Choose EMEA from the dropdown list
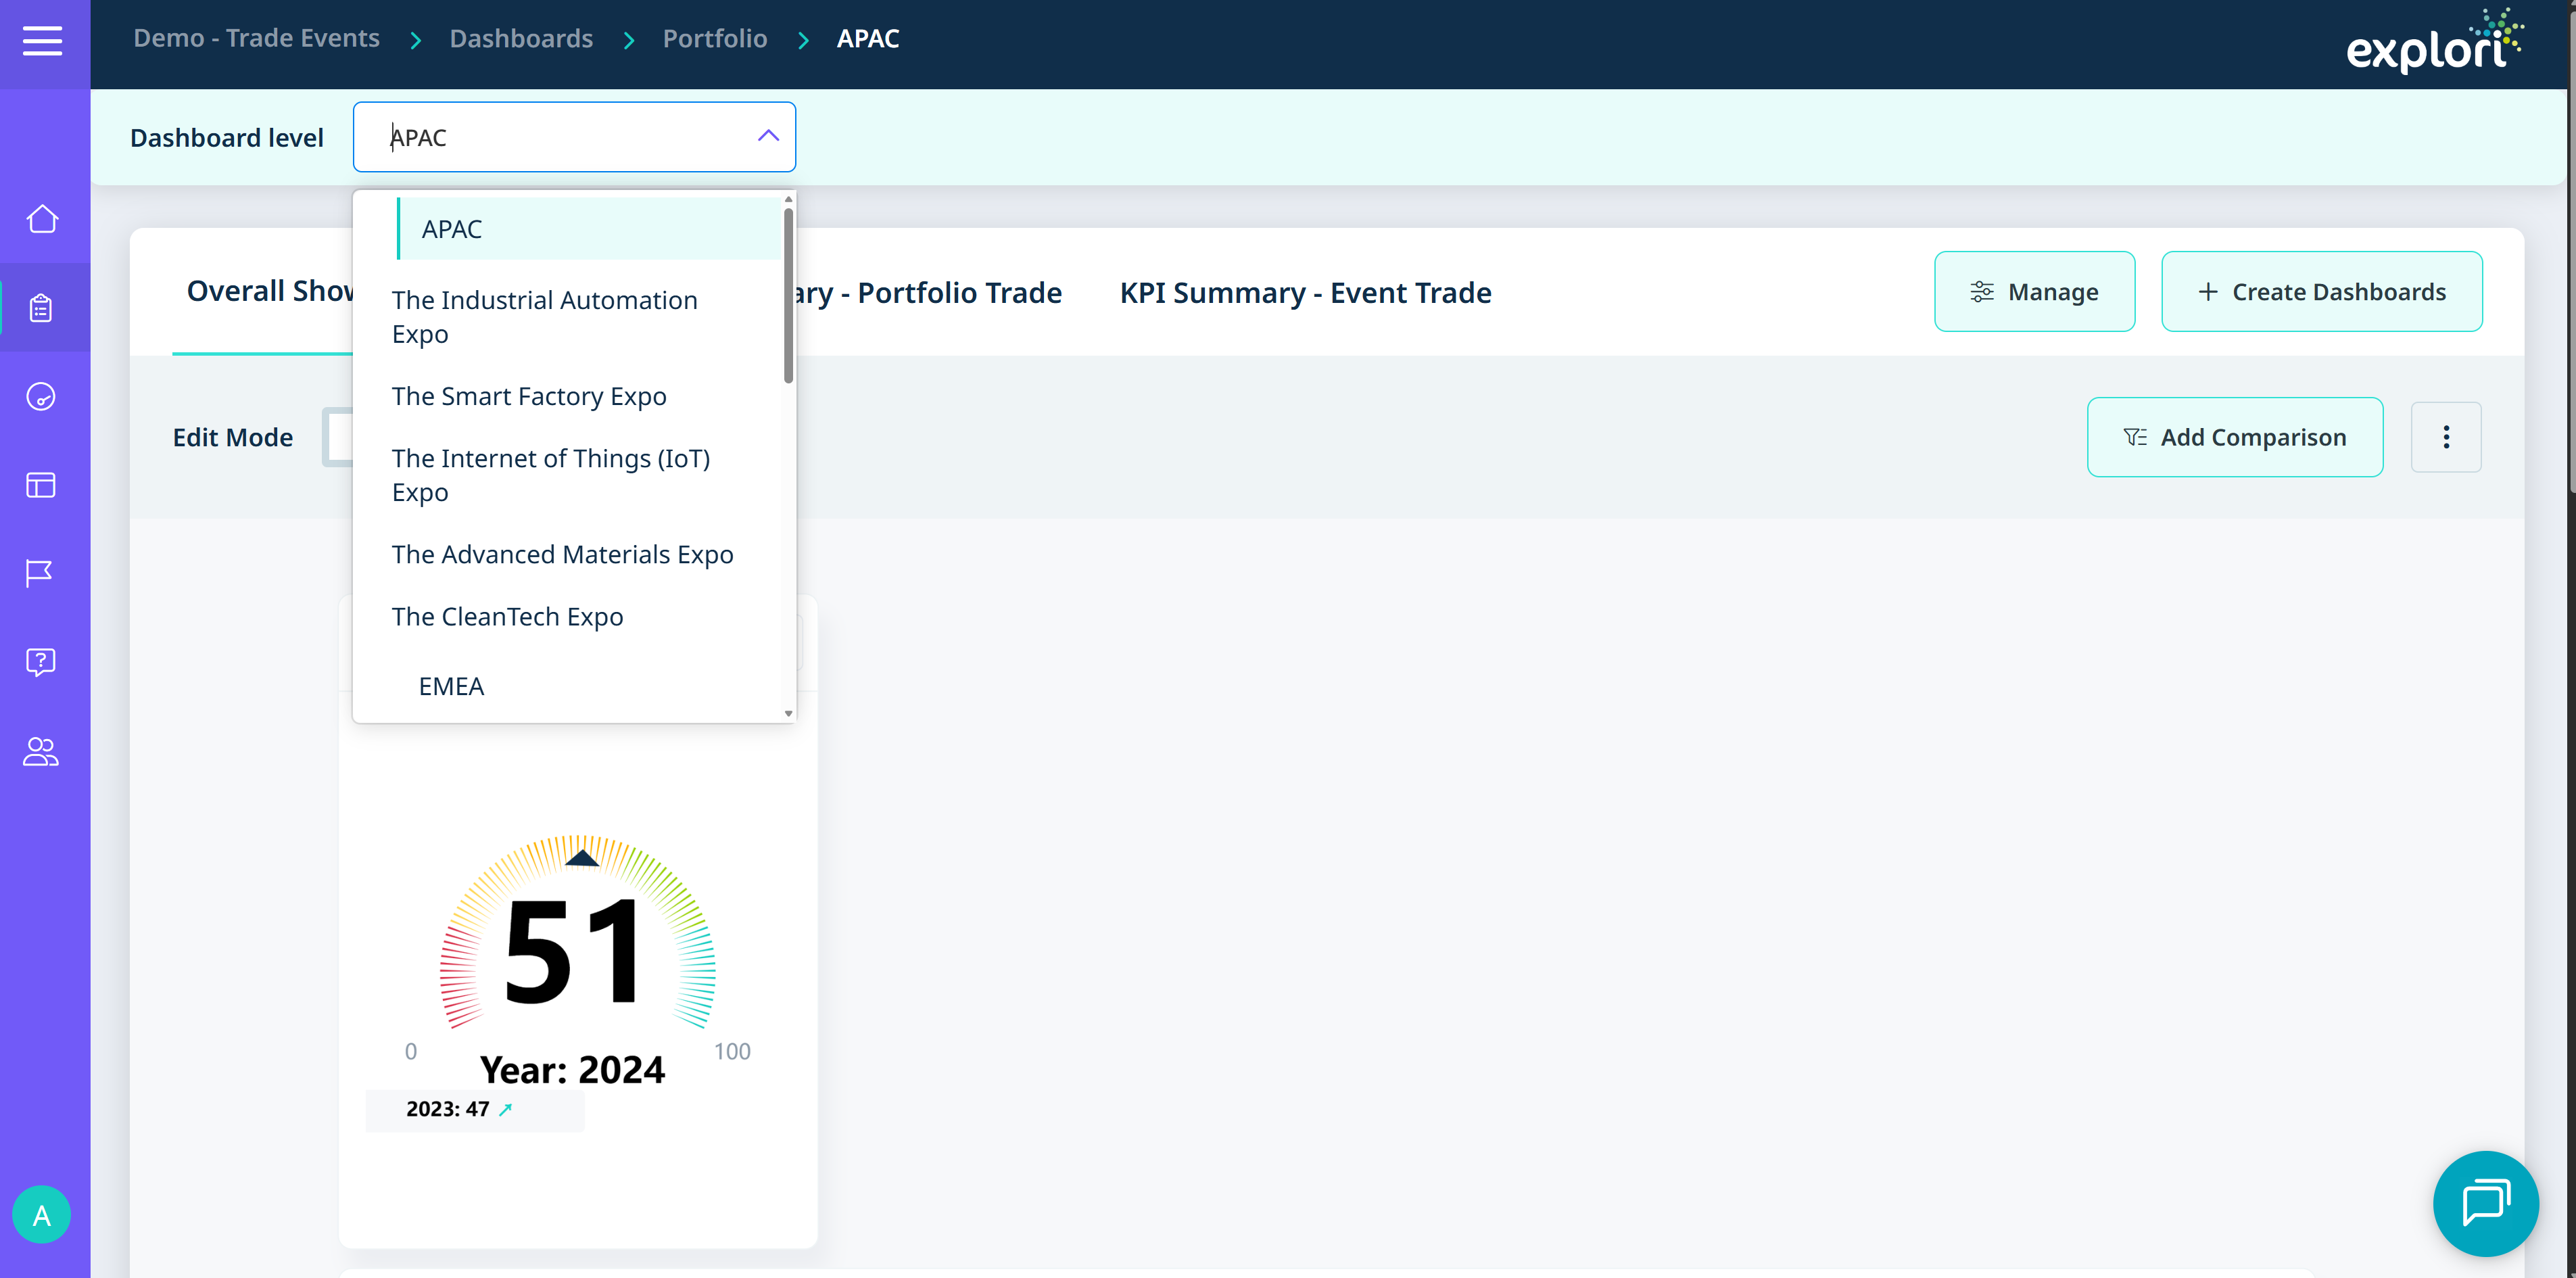The height and width of the screenshot is (1278, 2576). [x=451, y=686]
